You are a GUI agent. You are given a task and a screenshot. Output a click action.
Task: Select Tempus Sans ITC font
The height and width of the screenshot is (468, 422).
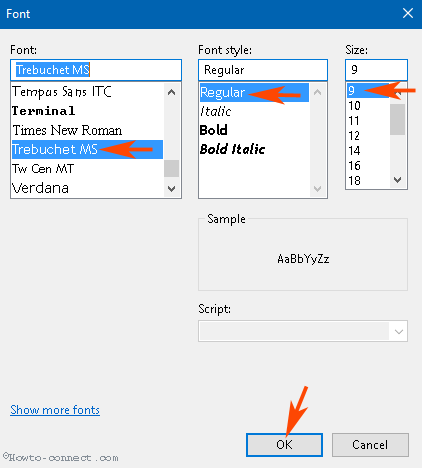pos(87,92)
